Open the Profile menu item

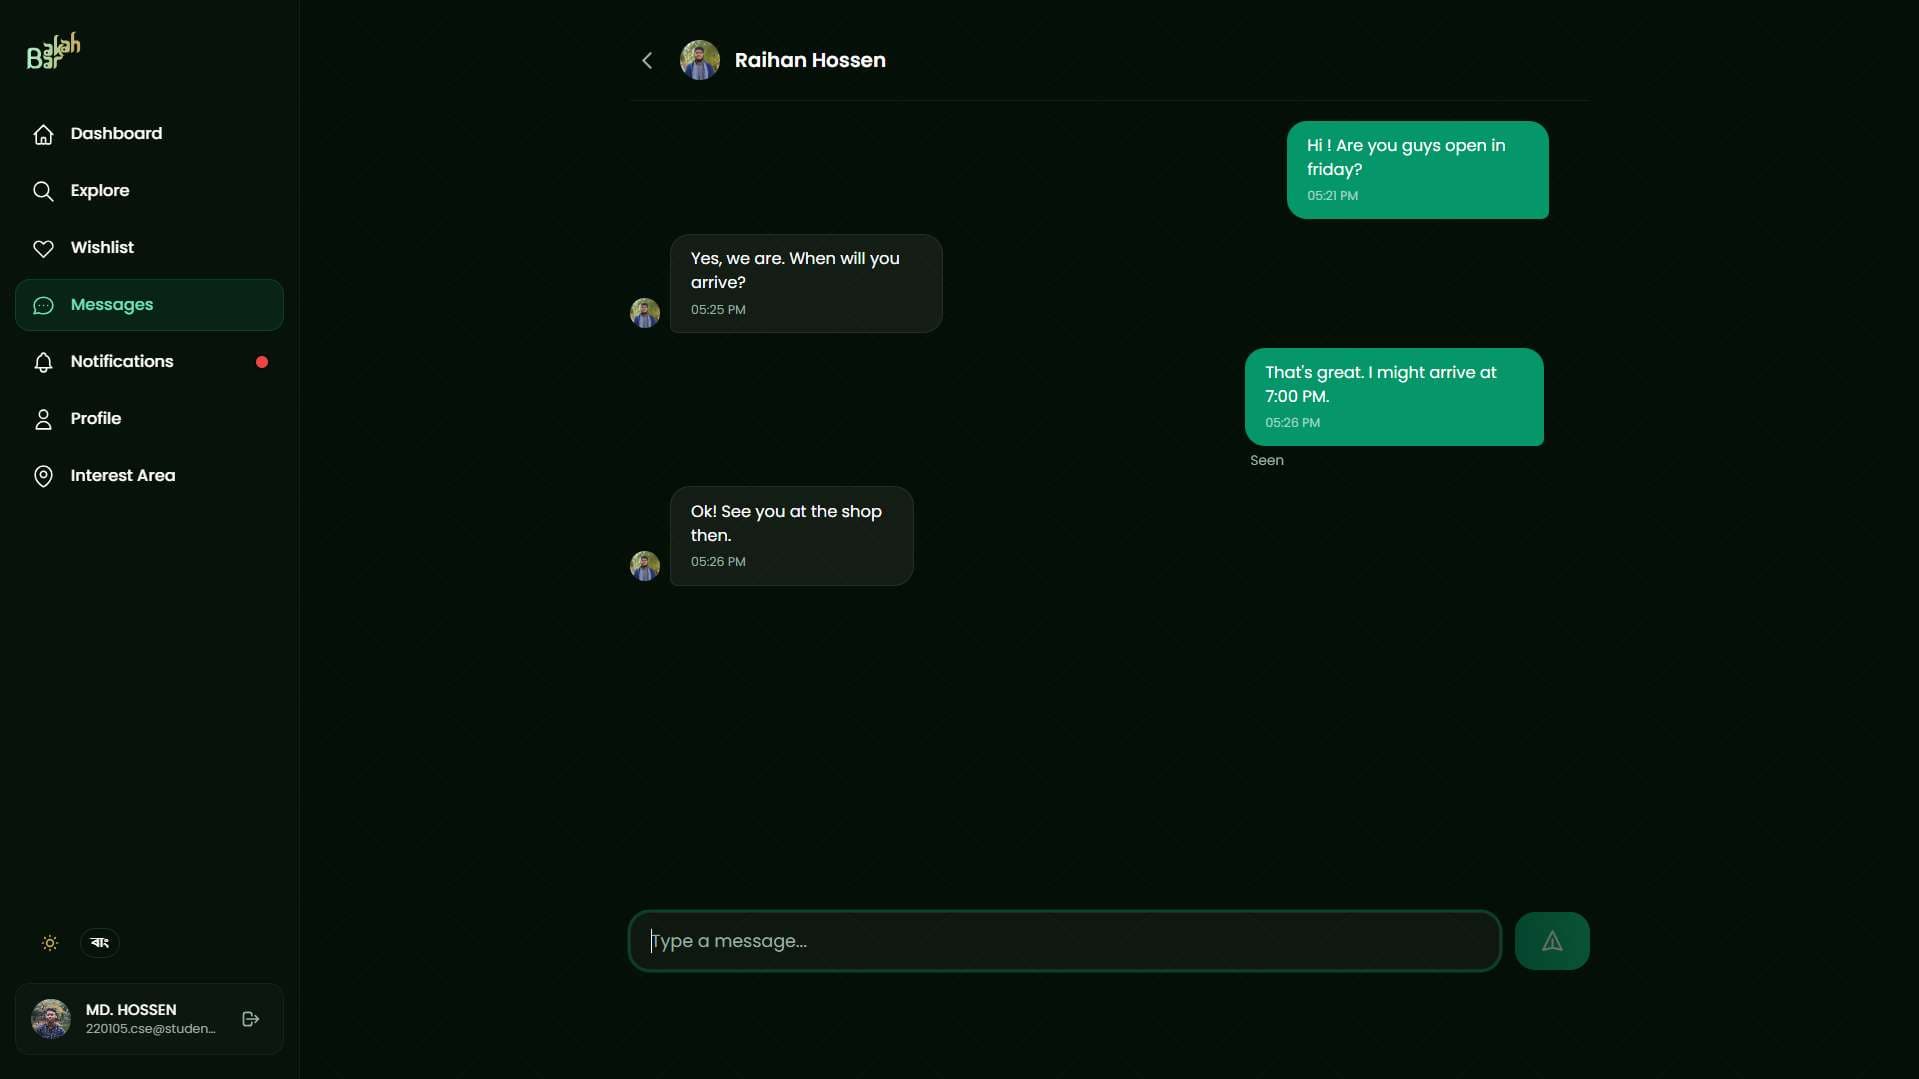click(96, 419)
